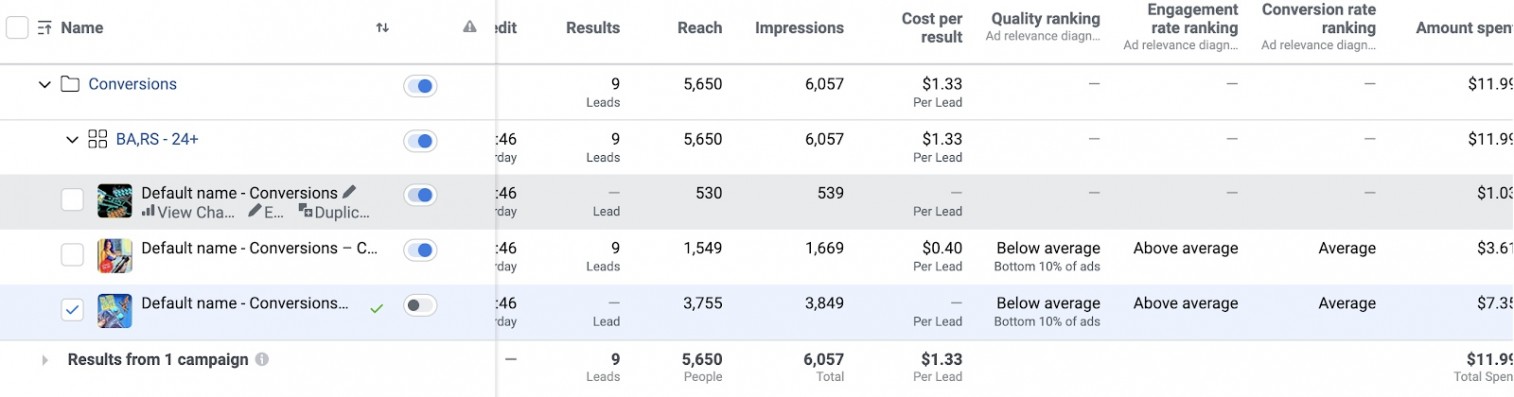Click the pencil edit icon beside first ad name
The image size is (1514, 397).
click(349, 192)
